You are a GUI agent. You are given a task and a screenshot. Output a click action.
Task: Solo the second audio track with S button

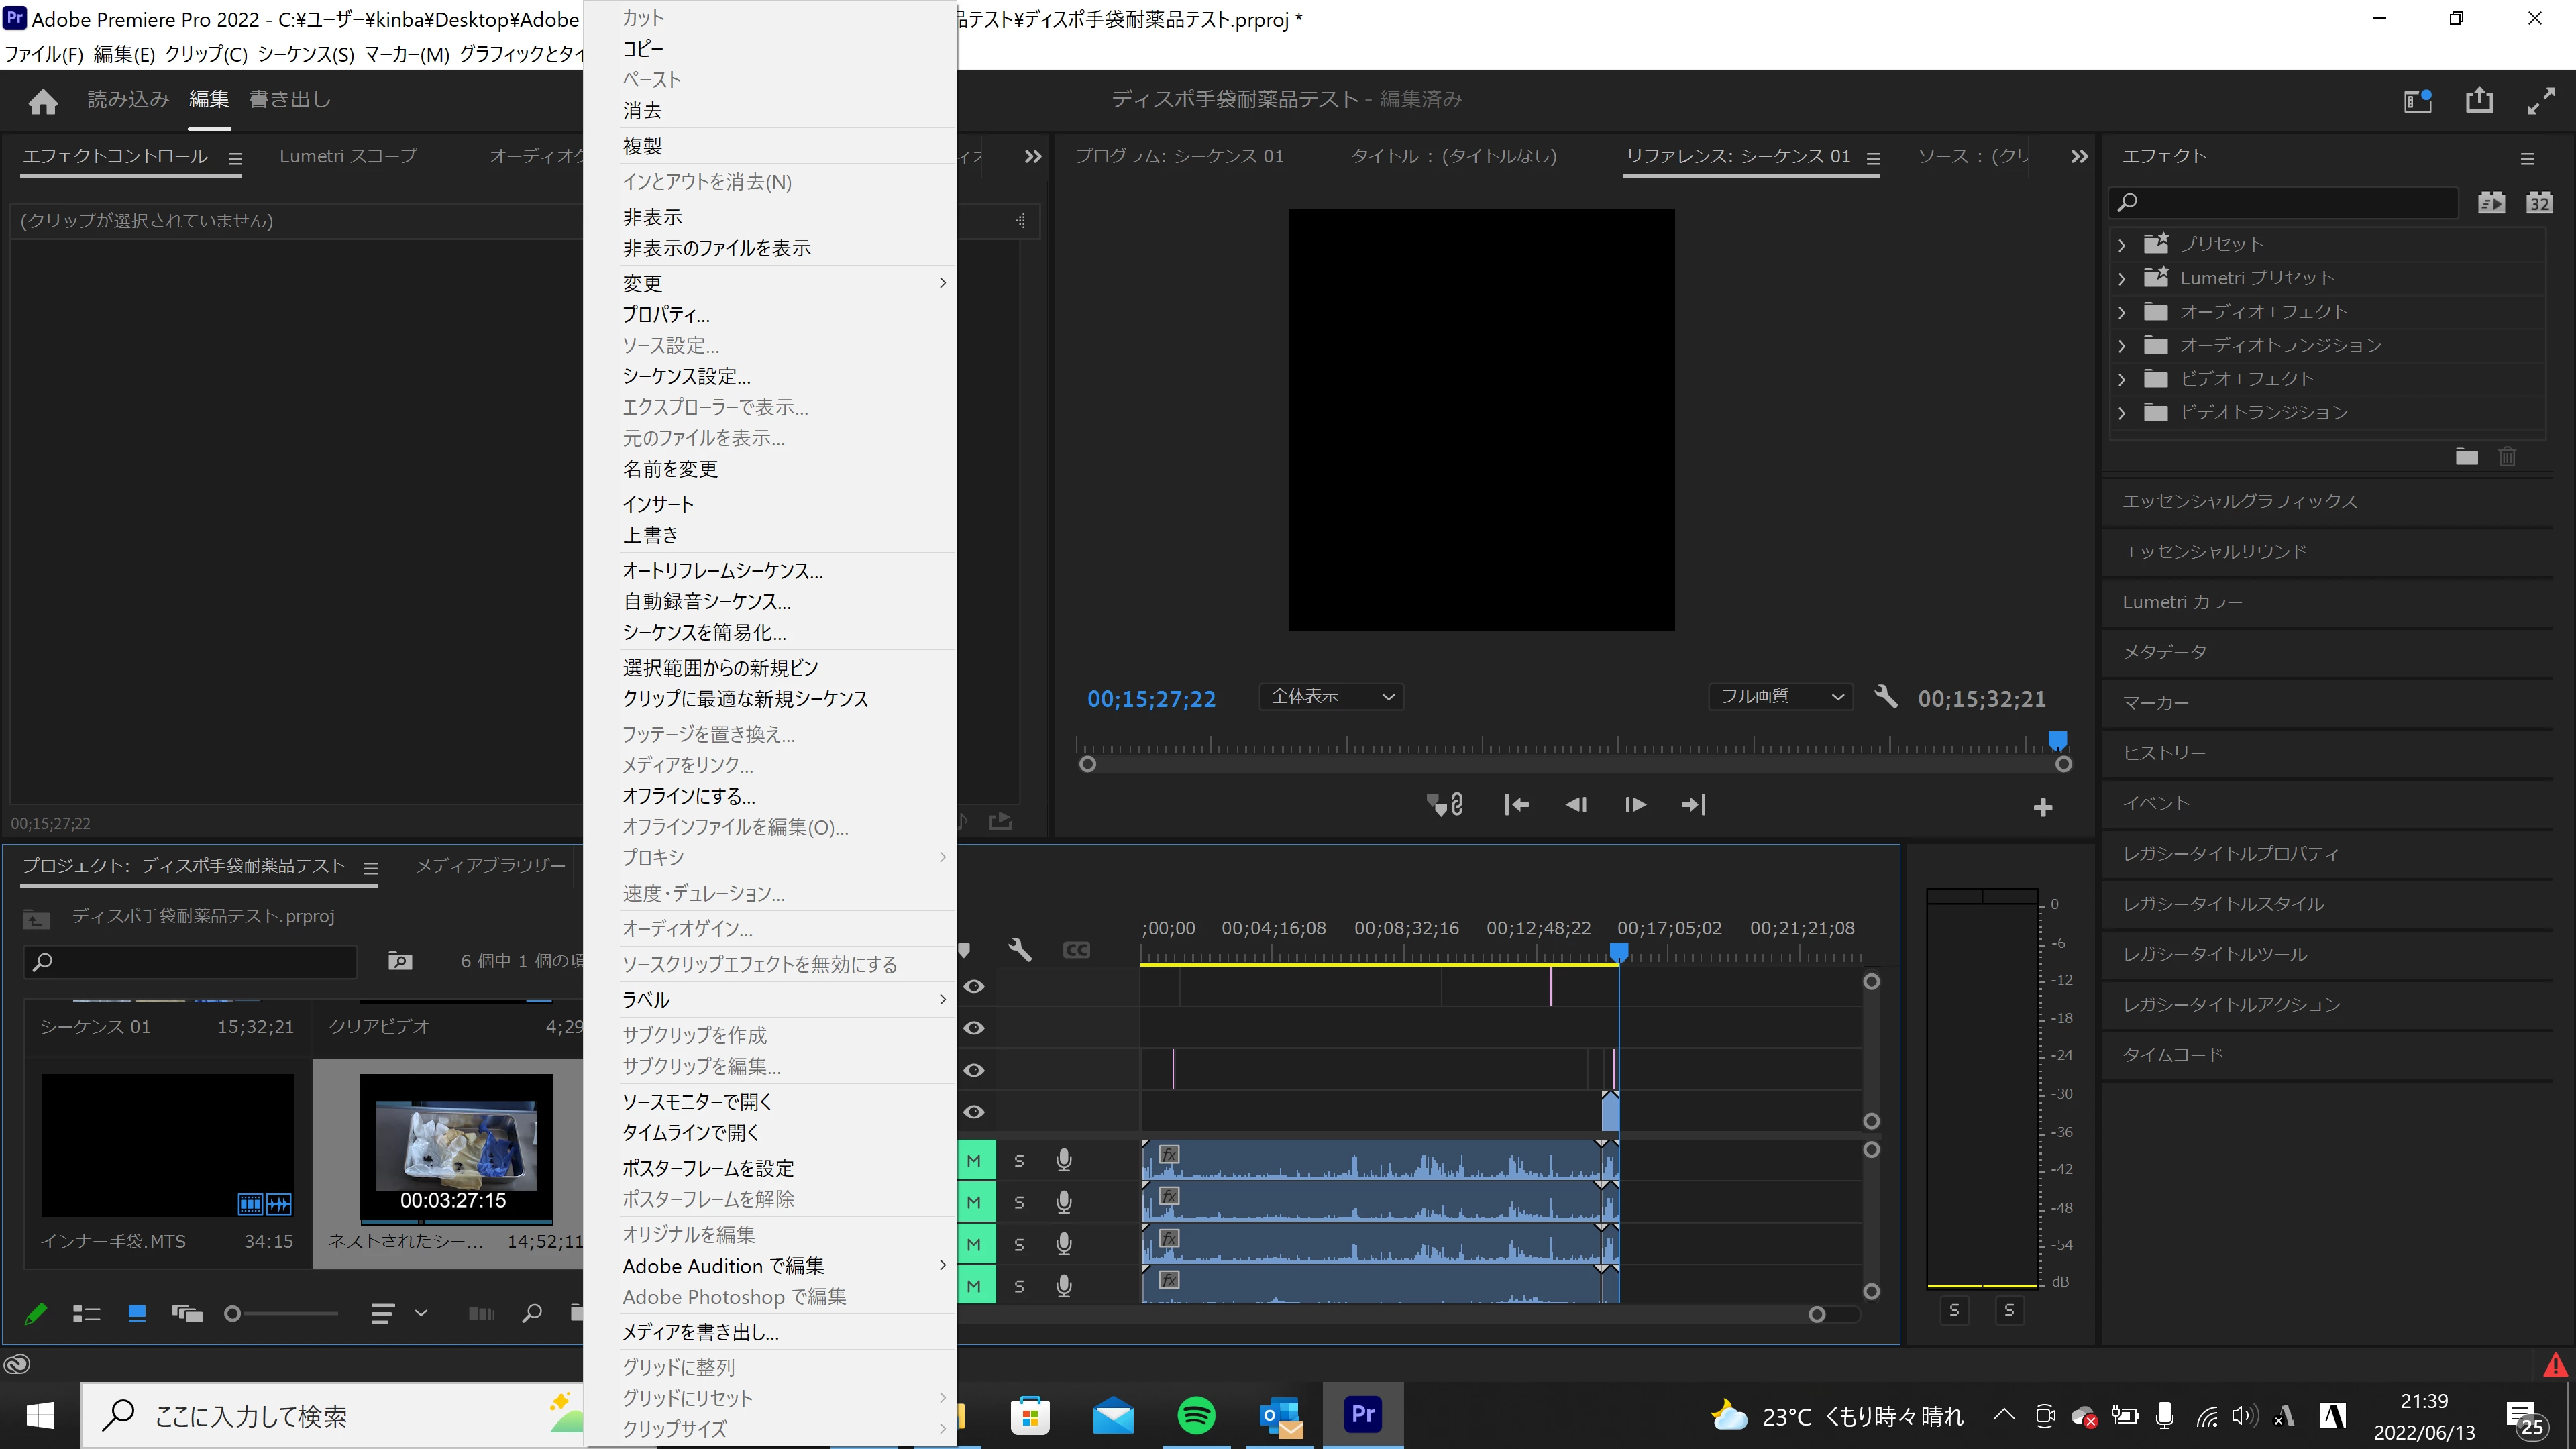(x=1019, y=1203)
